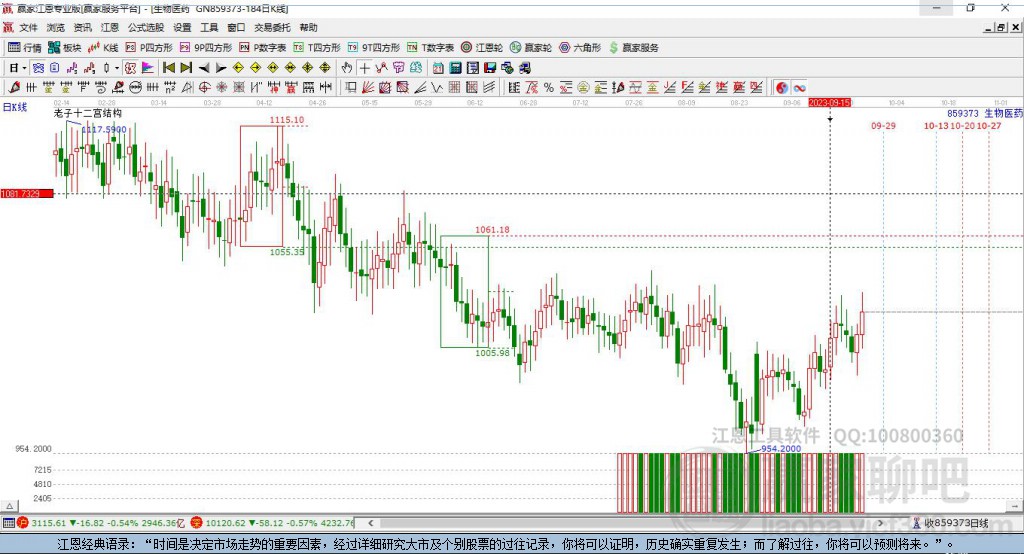
Task: Click the 日K线 chart label
Action: click(15, 107)
